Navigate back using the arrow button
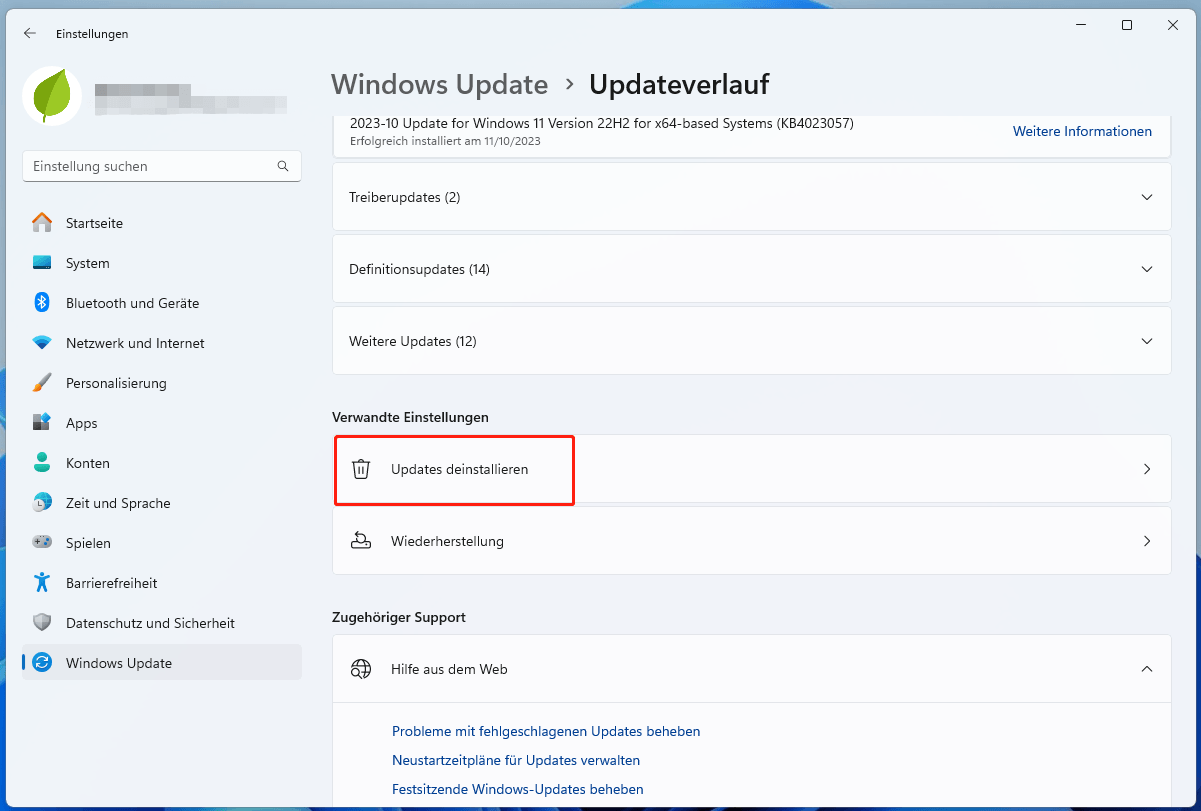This screenshot has width=1201, height=811. tap(29, 33)
